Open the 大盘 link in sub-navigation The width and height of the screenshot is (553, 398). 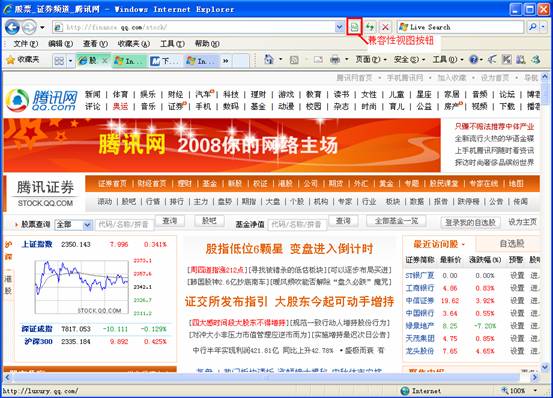pyautogui.click(x=273, y=202)
